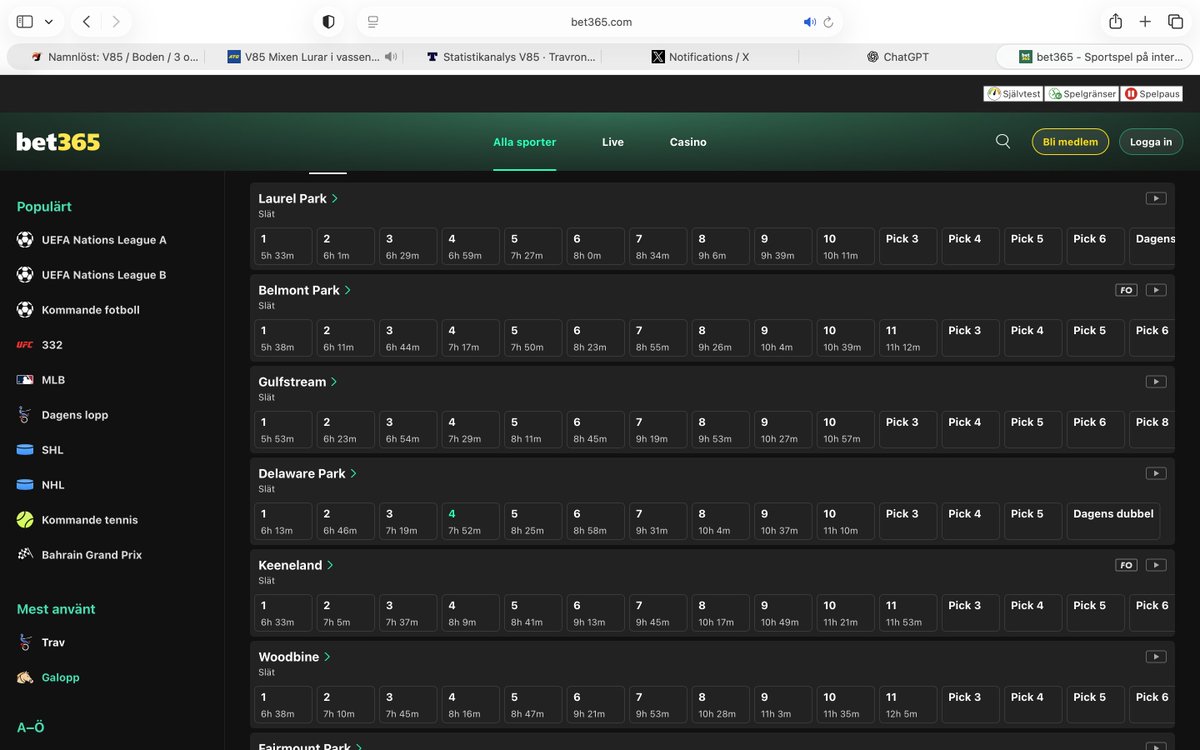The image size is (1200, 750).
Task: Click the bet365 logo
Action: 58,142
